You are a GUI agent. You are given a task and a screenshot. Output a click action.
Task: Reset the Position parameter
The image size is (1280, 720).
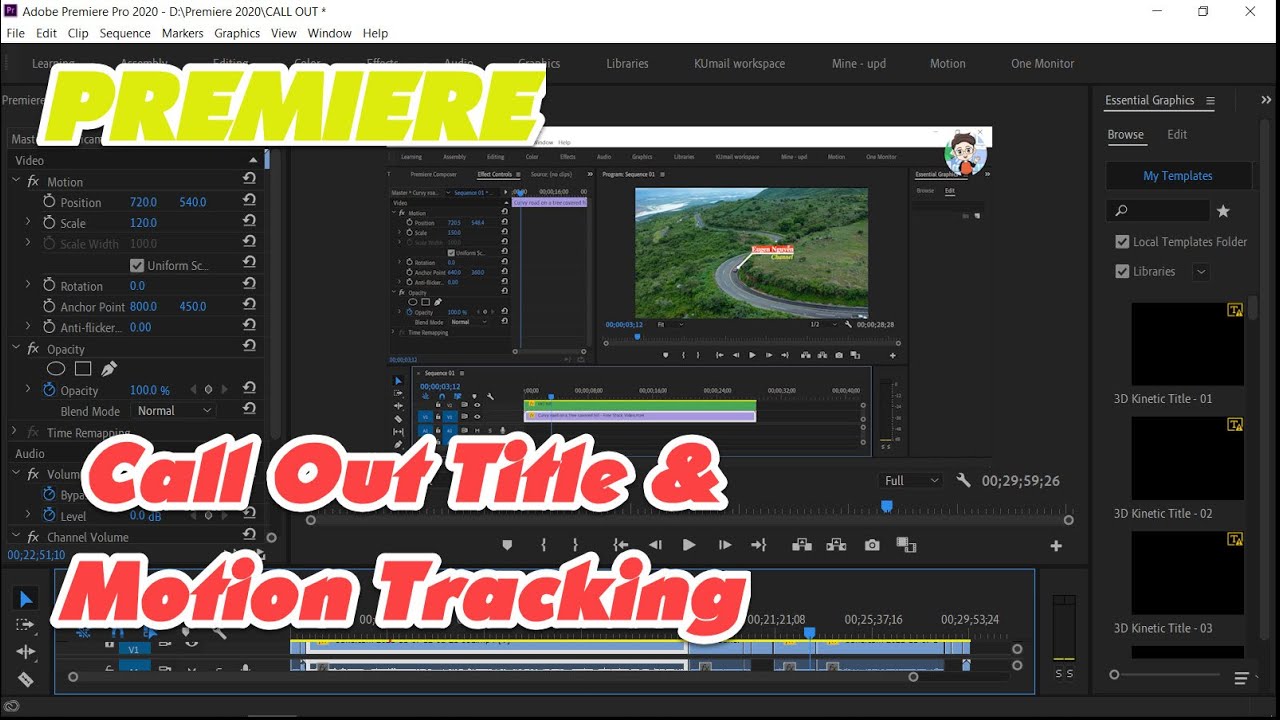click(249, 201)
